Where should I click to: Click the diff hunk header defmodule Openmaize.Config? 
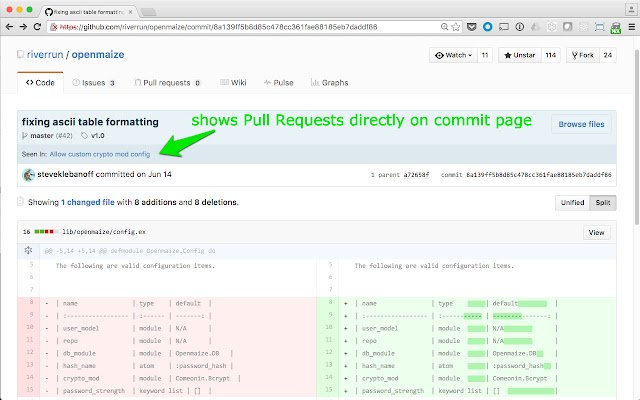(x=130, y=251)
